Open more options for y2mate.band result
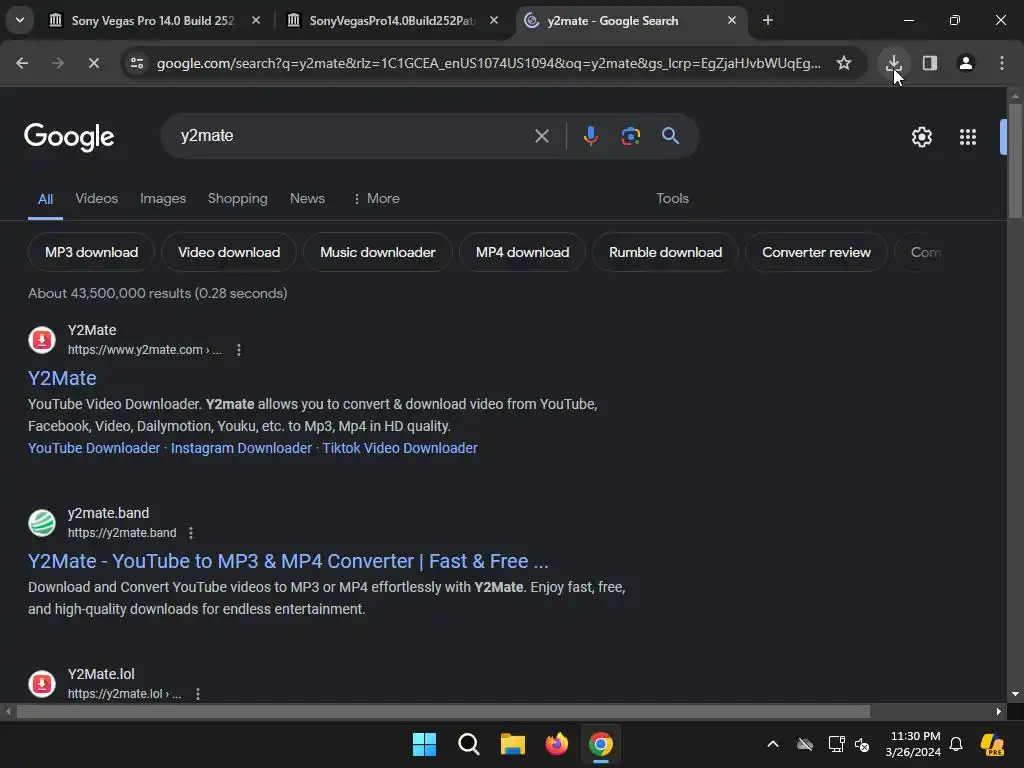 191,533
